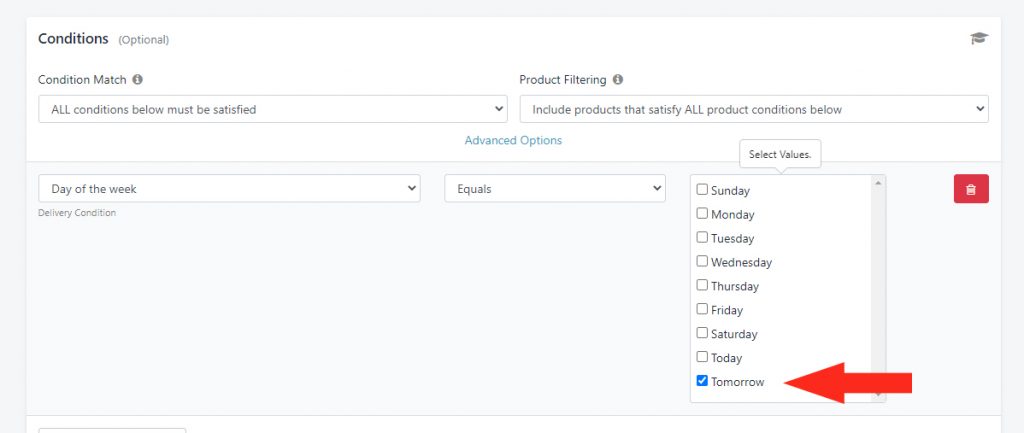
Task: Enable the Wednesday checkbox
Action: pyautogui.click(x=702, y=261)
